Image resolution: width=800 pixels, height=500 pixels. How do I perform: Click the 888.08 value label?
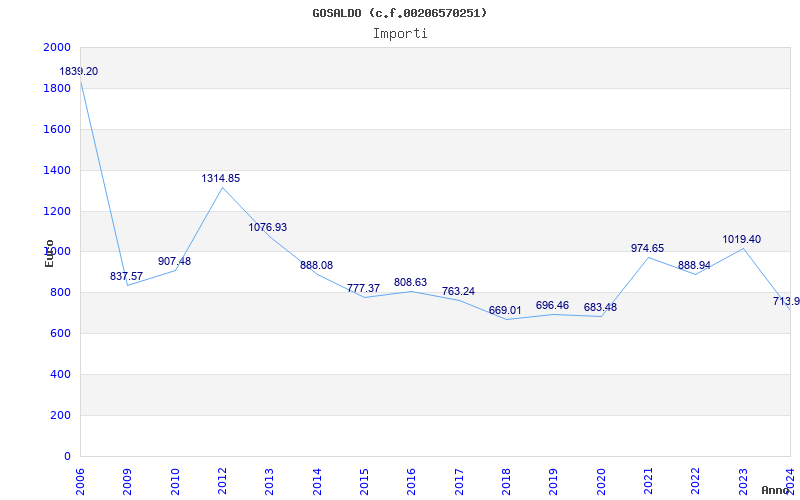point(316,265)
